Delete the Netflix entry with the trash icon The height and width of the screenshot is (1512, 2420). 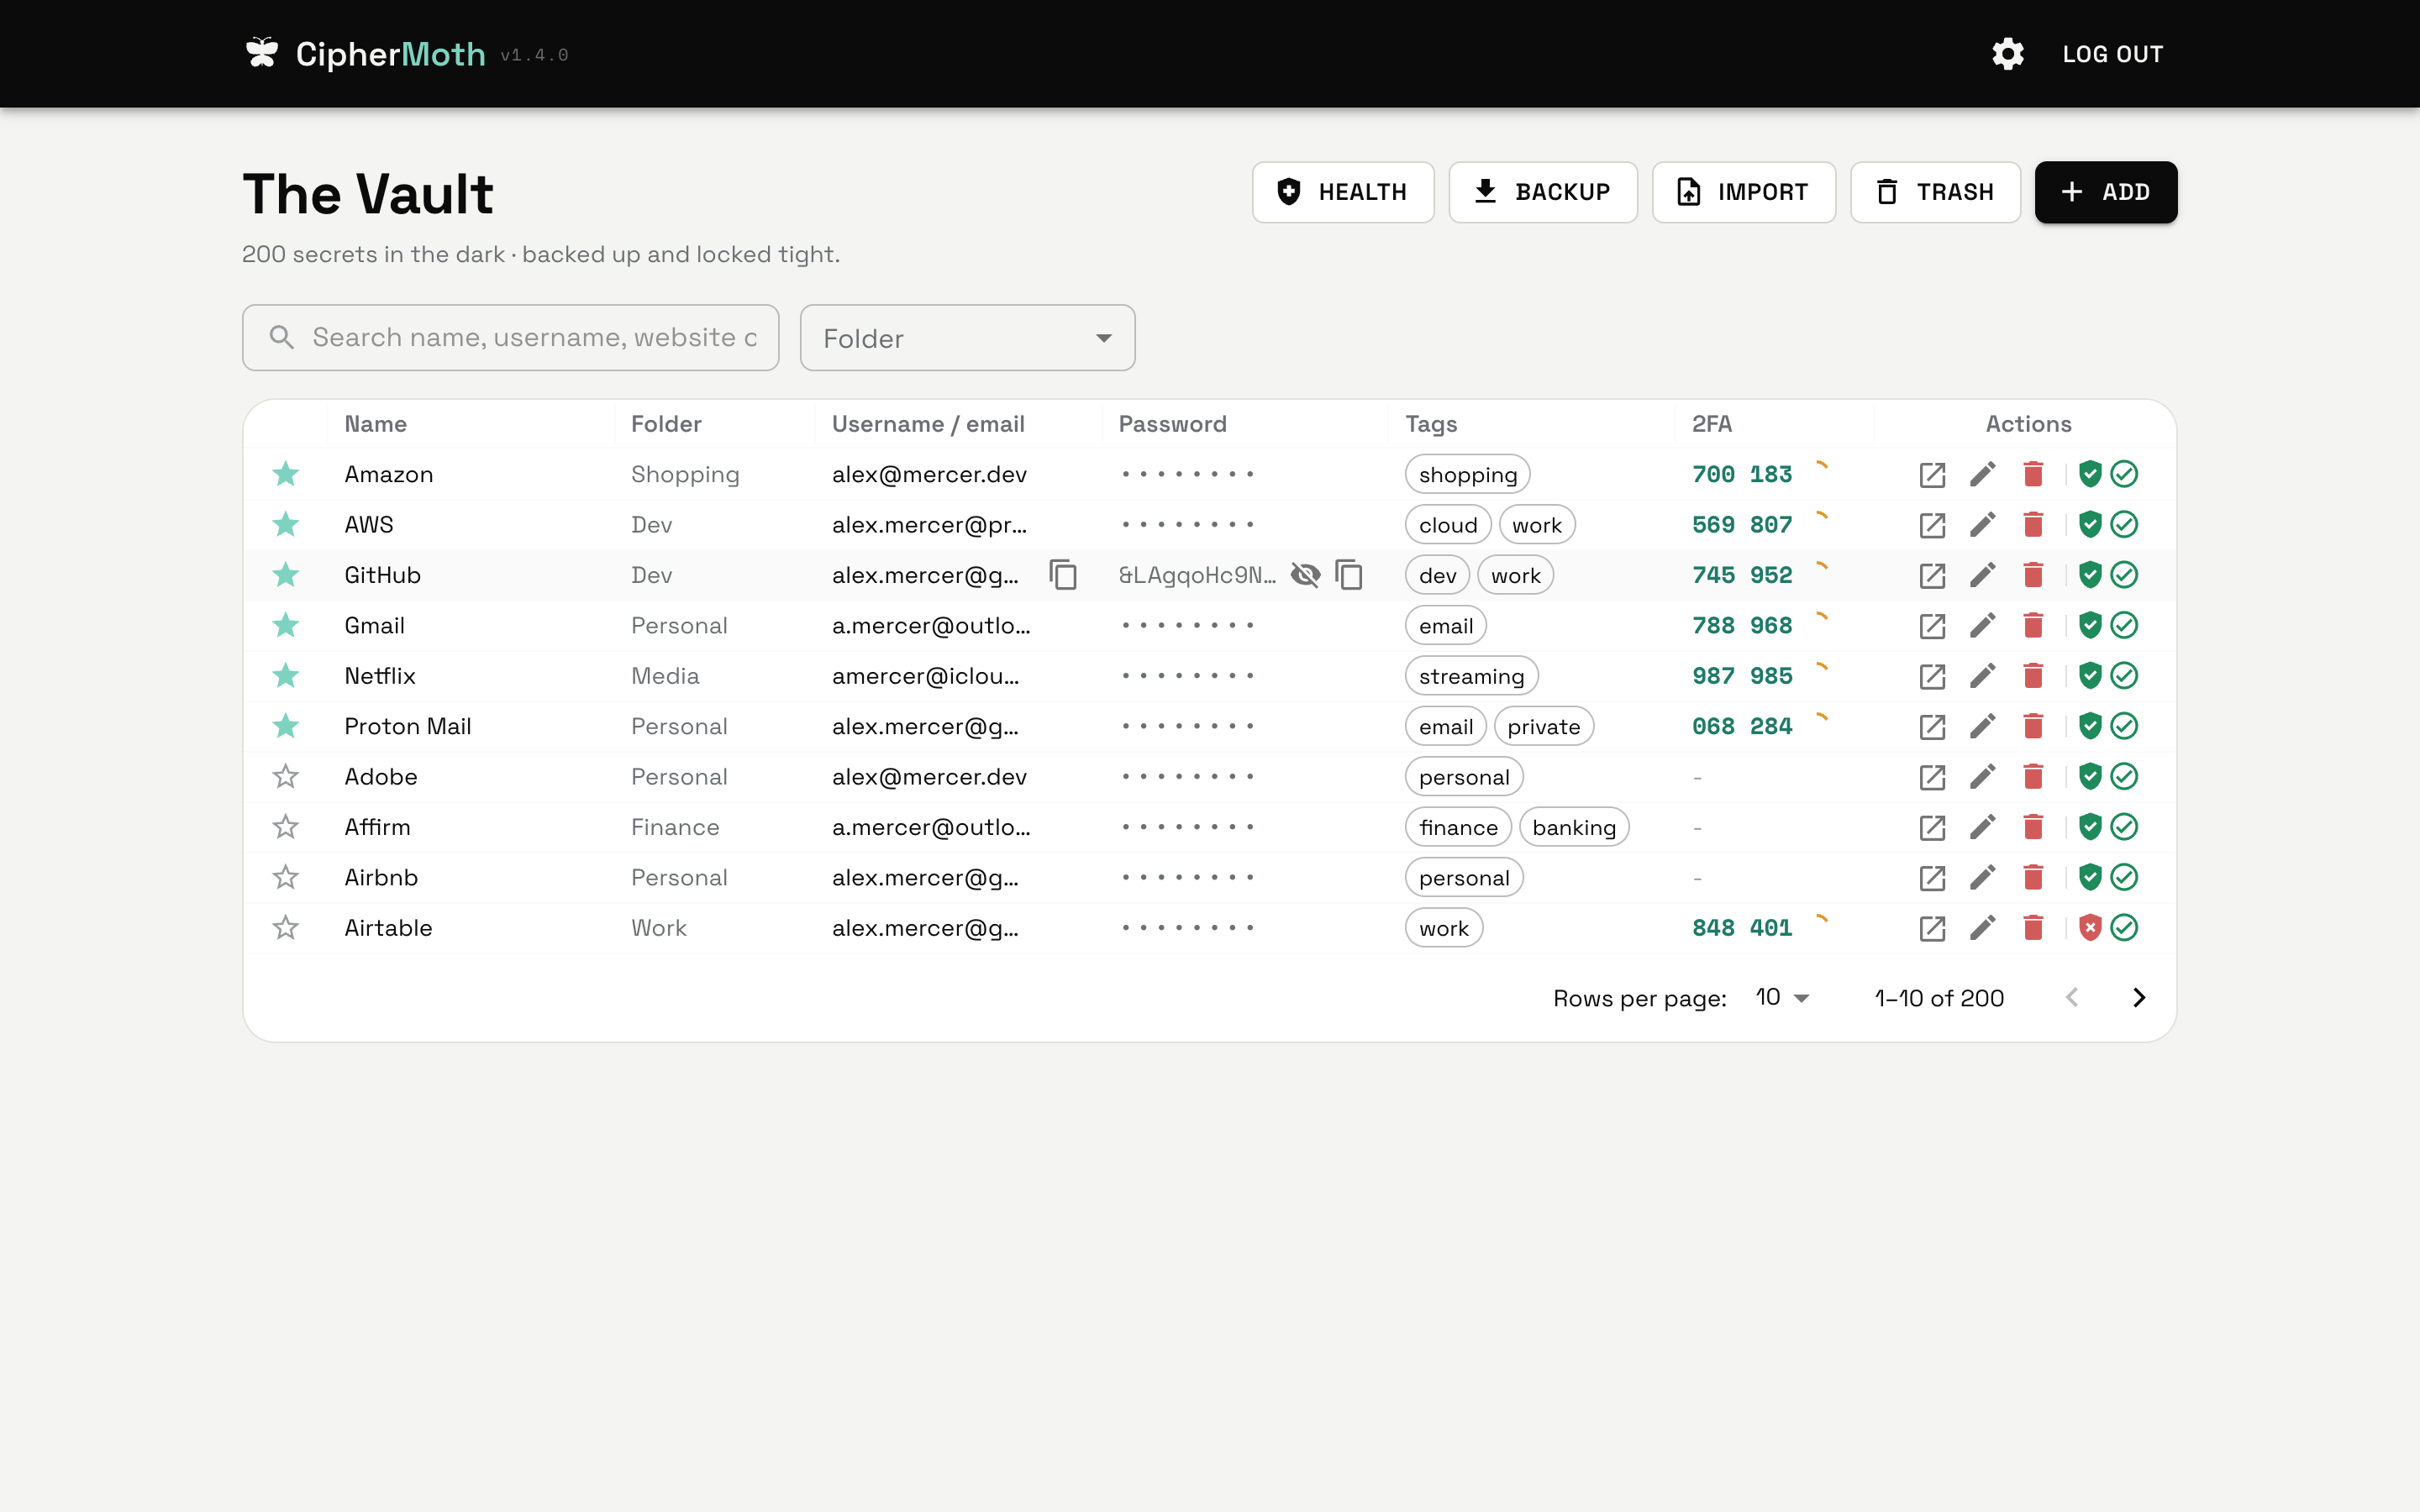tap(2033, 676)
